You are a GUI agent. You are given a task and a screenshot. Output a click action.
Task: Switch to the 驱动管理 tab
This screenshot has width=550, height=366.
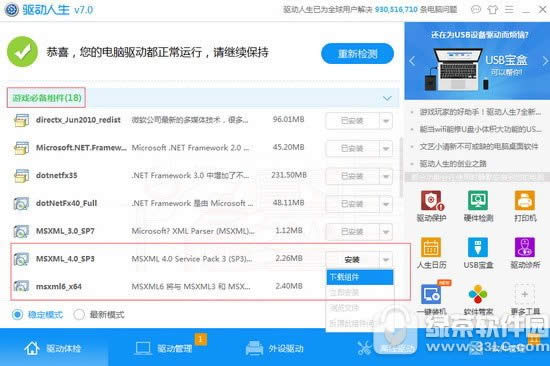(165, 348)
